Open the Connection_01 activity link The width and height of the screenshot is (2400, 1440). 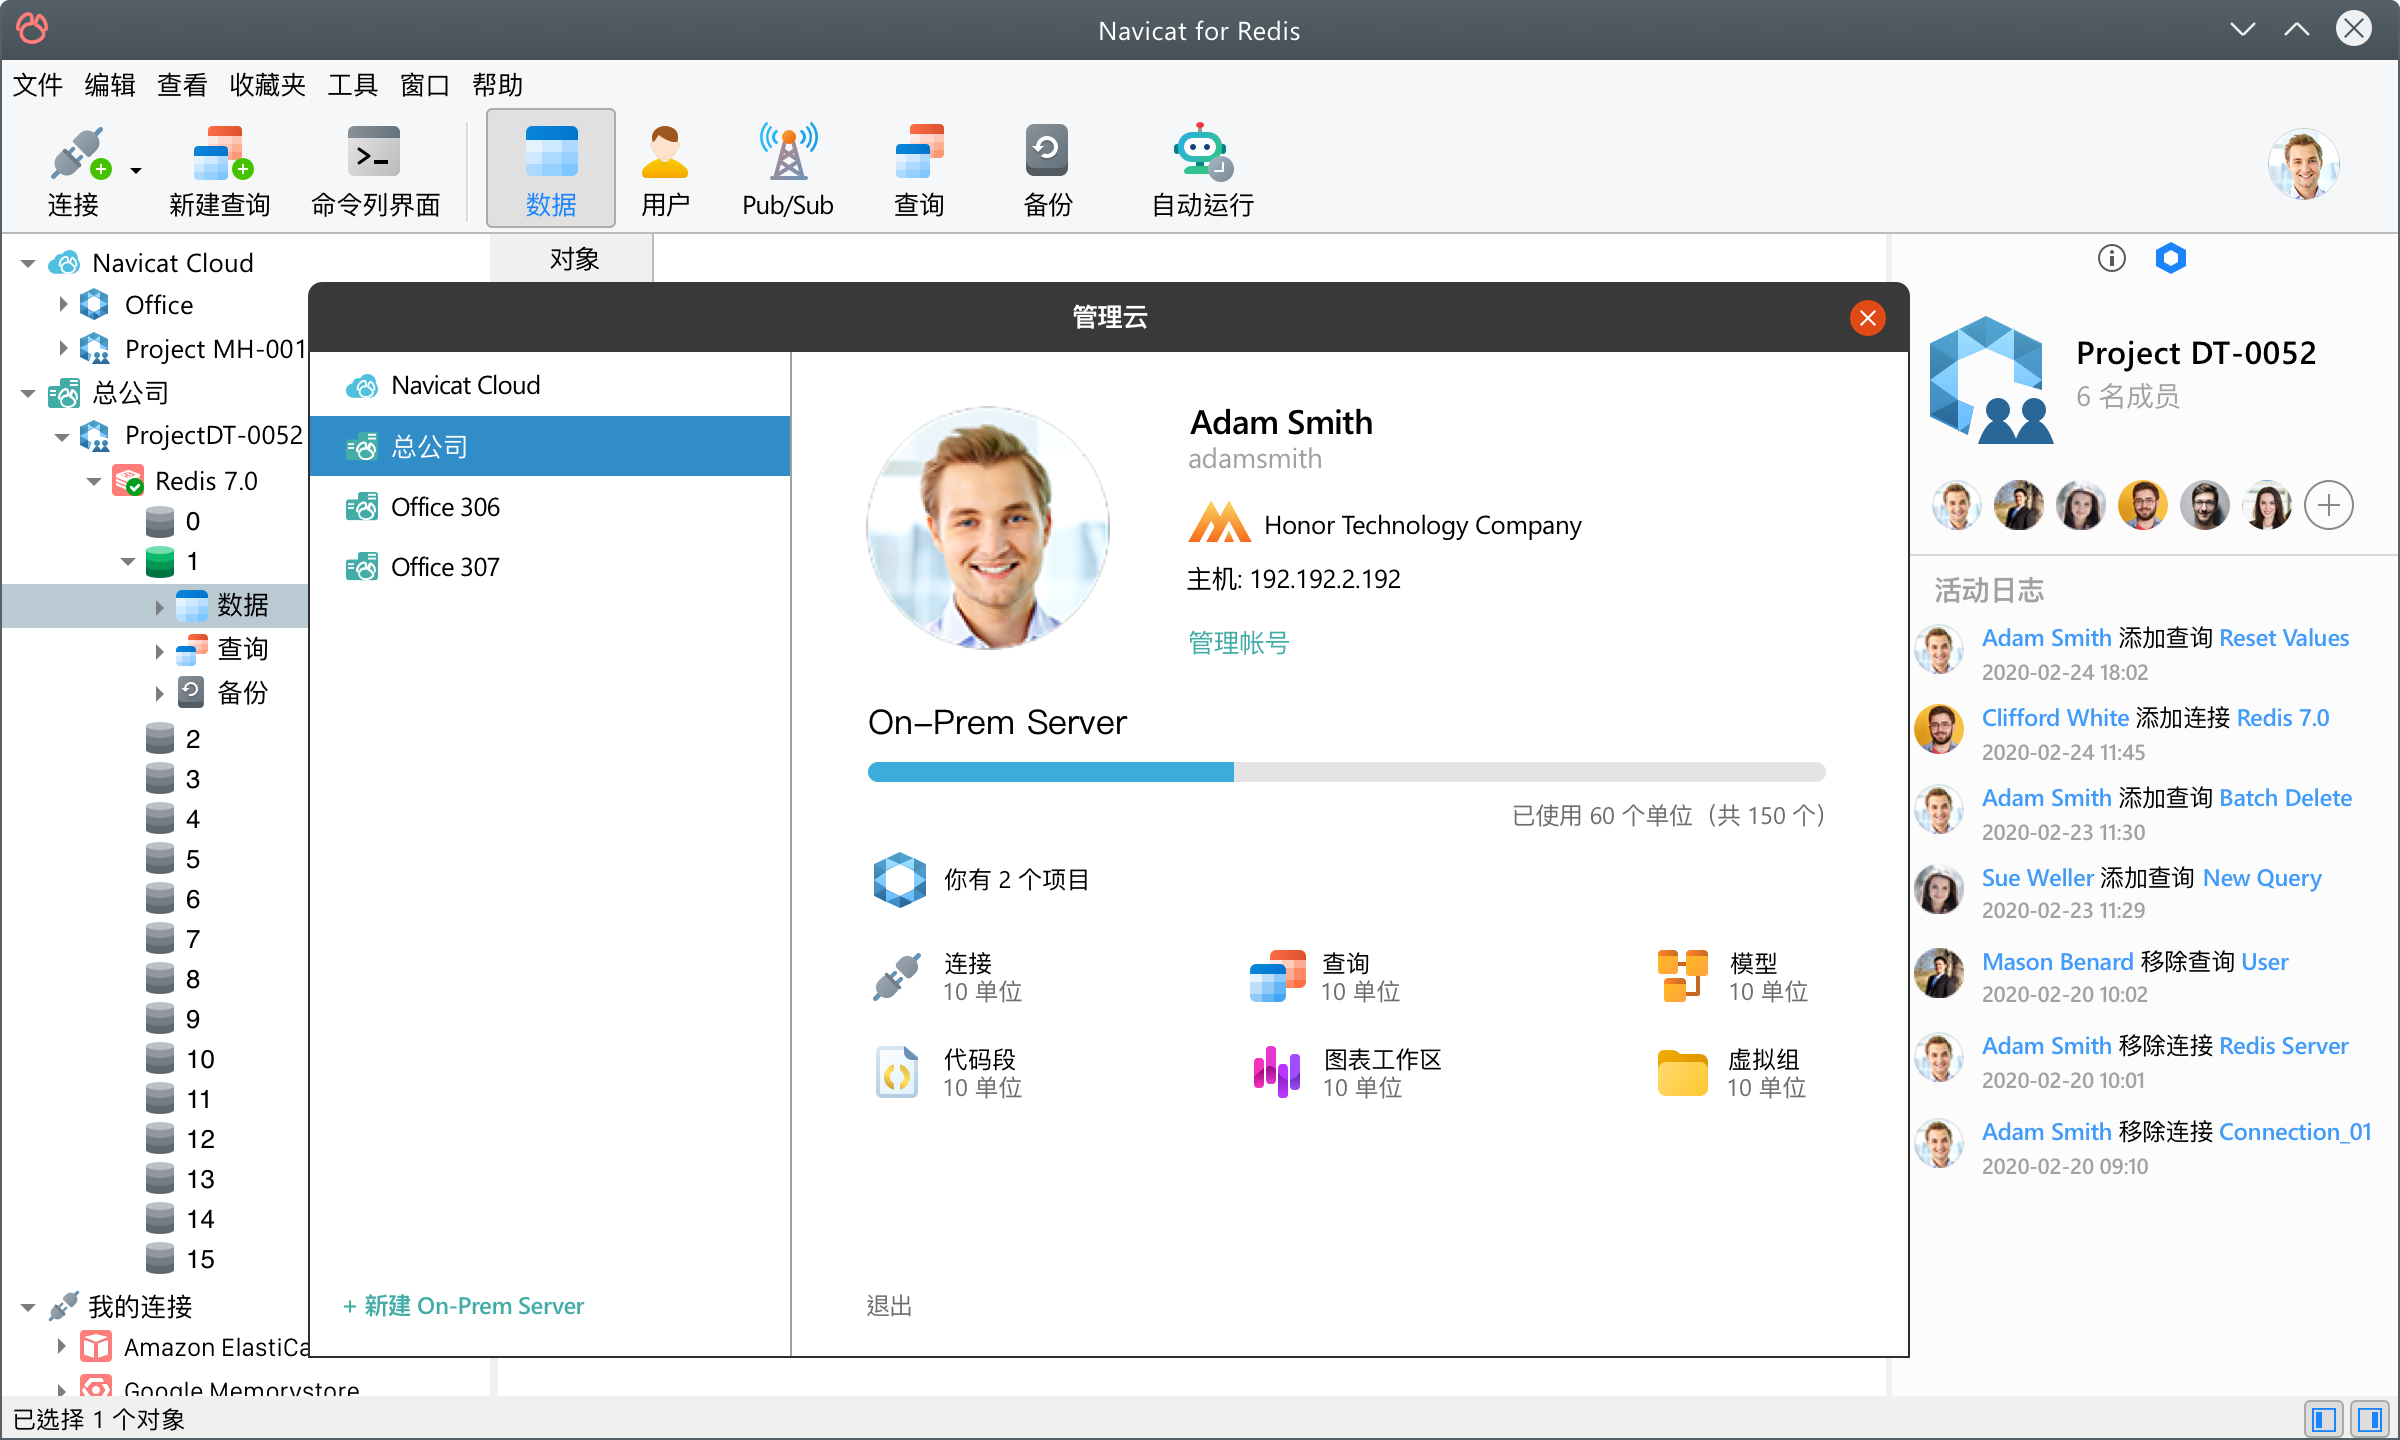(x=2295, y=1132)
